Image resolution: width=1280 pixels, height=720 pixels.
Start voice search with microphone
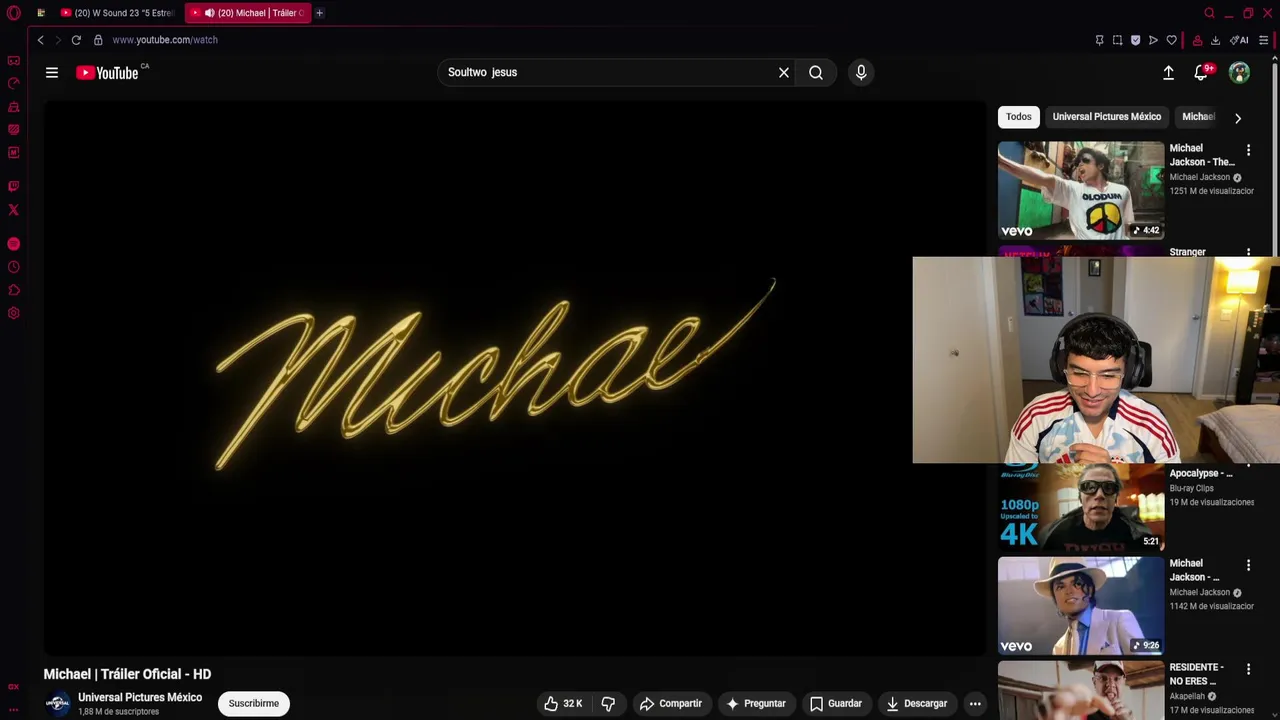[x=861, y=72]
